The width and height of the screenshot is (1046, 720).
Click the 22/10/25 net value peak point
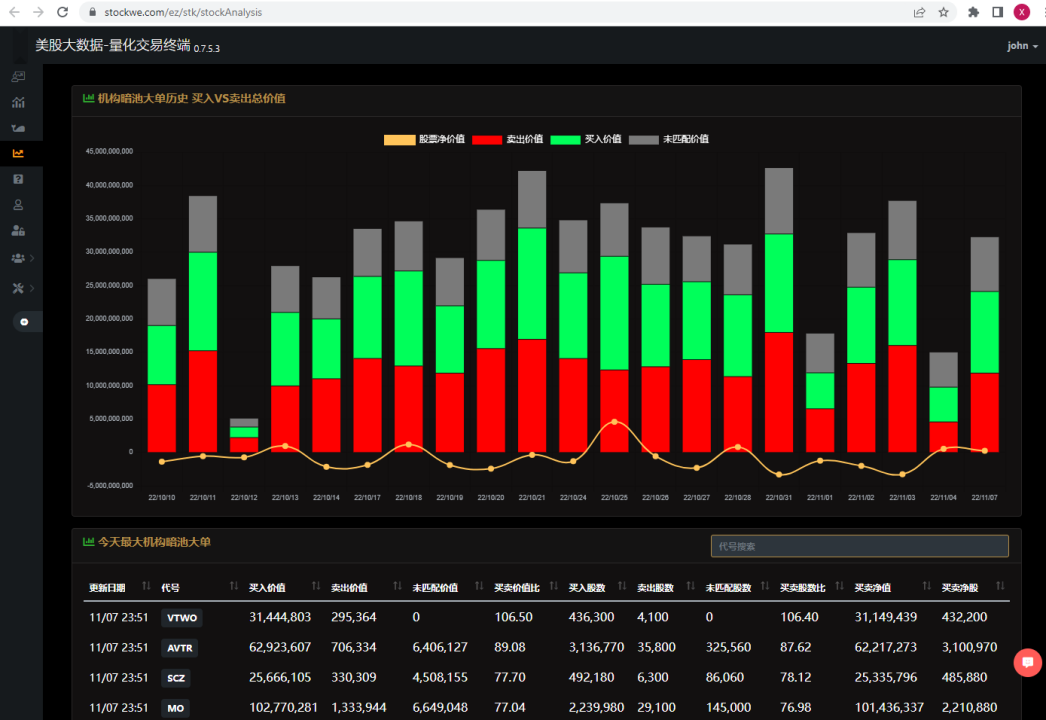[614, 422]
